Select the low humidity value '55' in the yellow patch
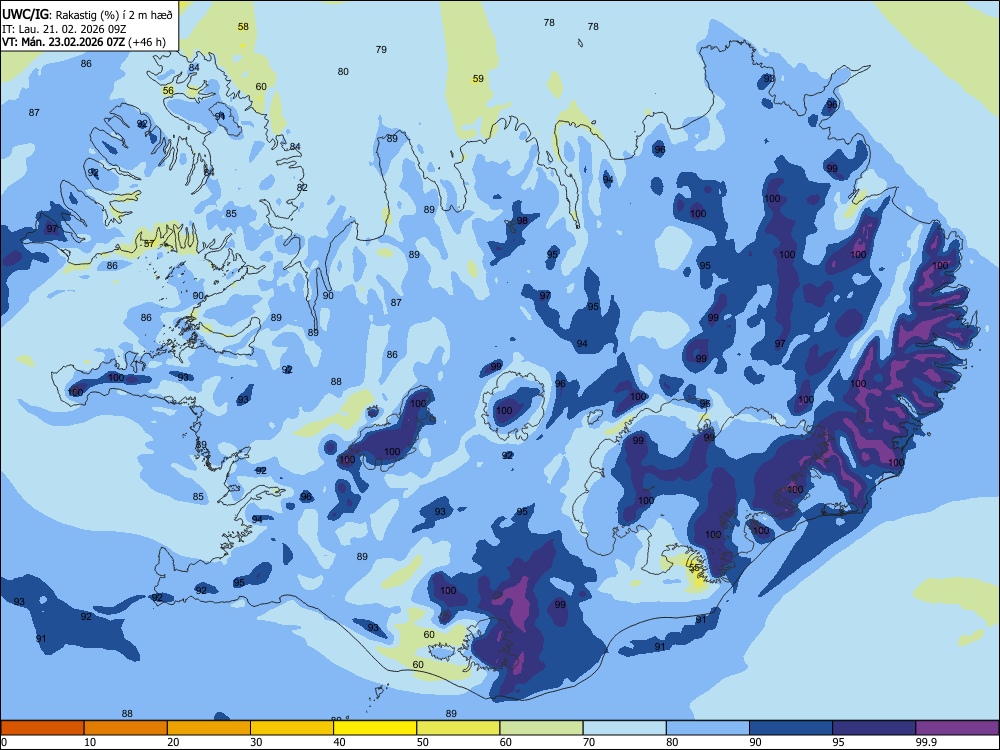 [695, 567]
